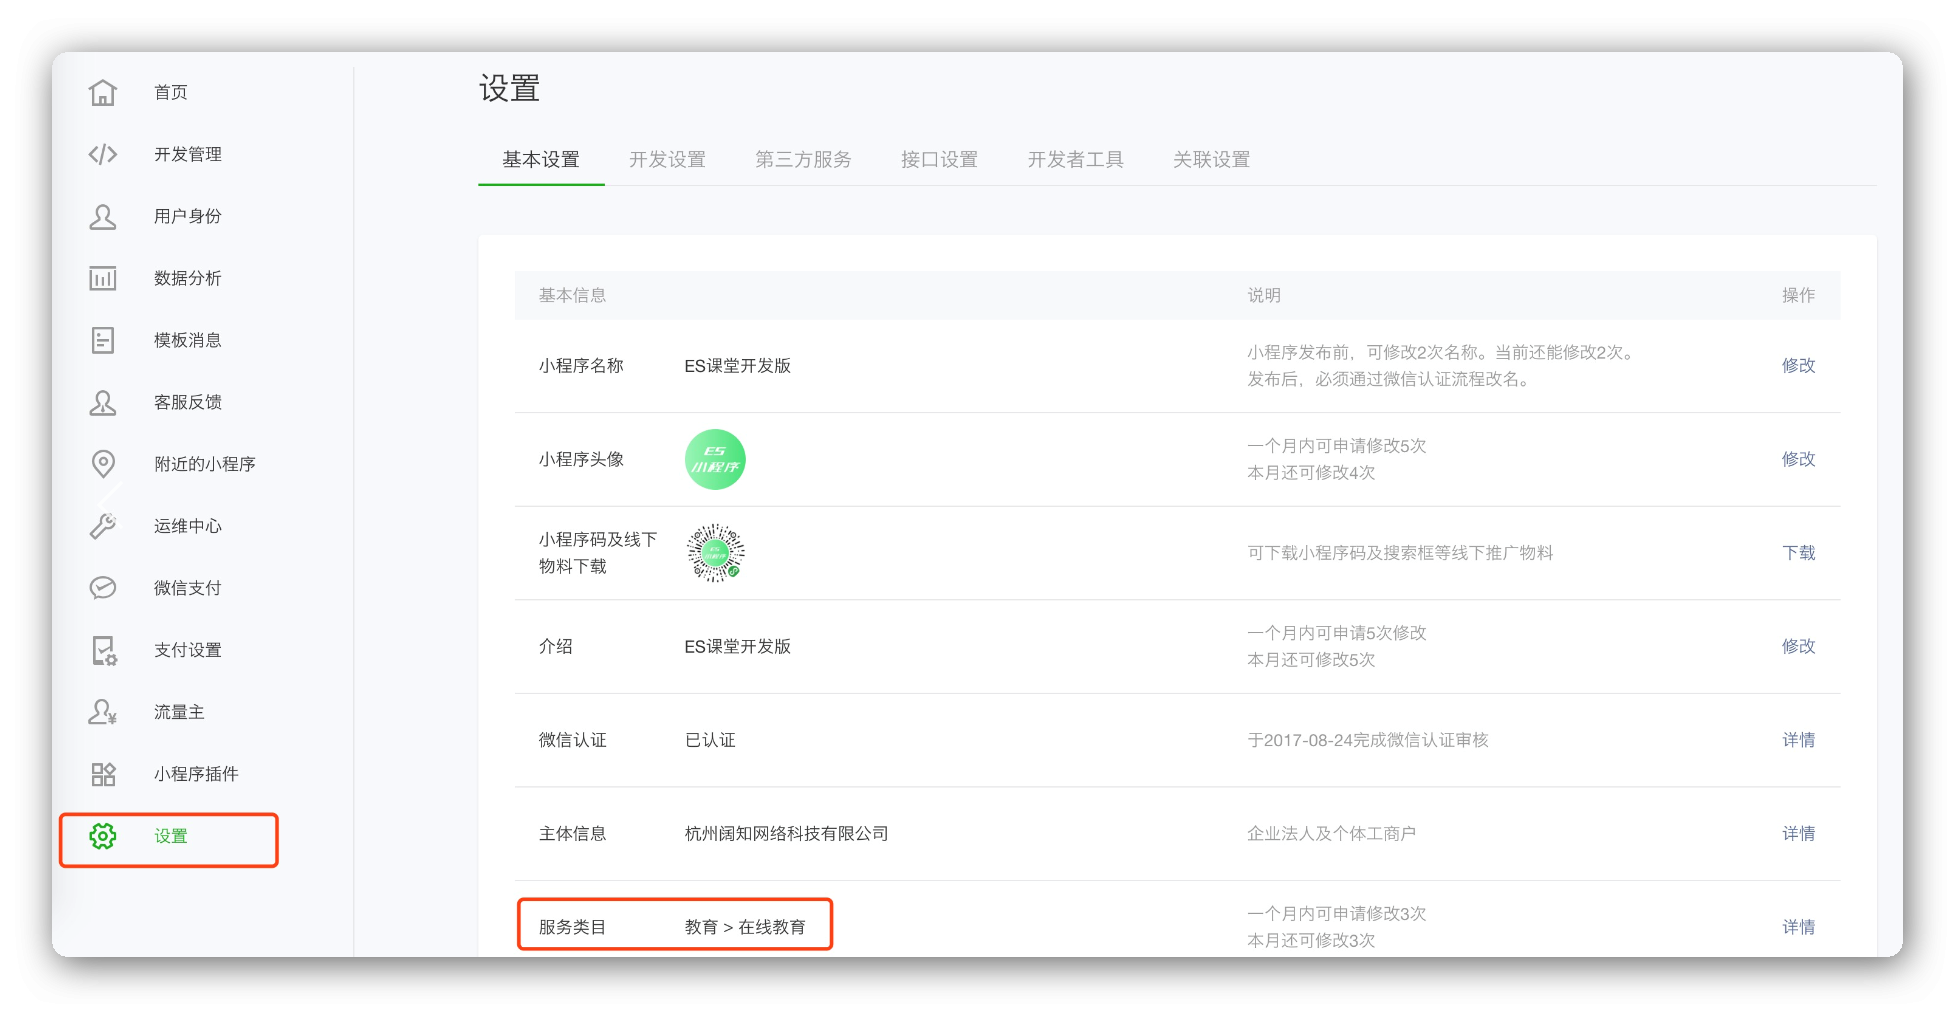The image size is (1955, 1009).
Task: Select the 用户身份 person icon
Action: (103, 216)
